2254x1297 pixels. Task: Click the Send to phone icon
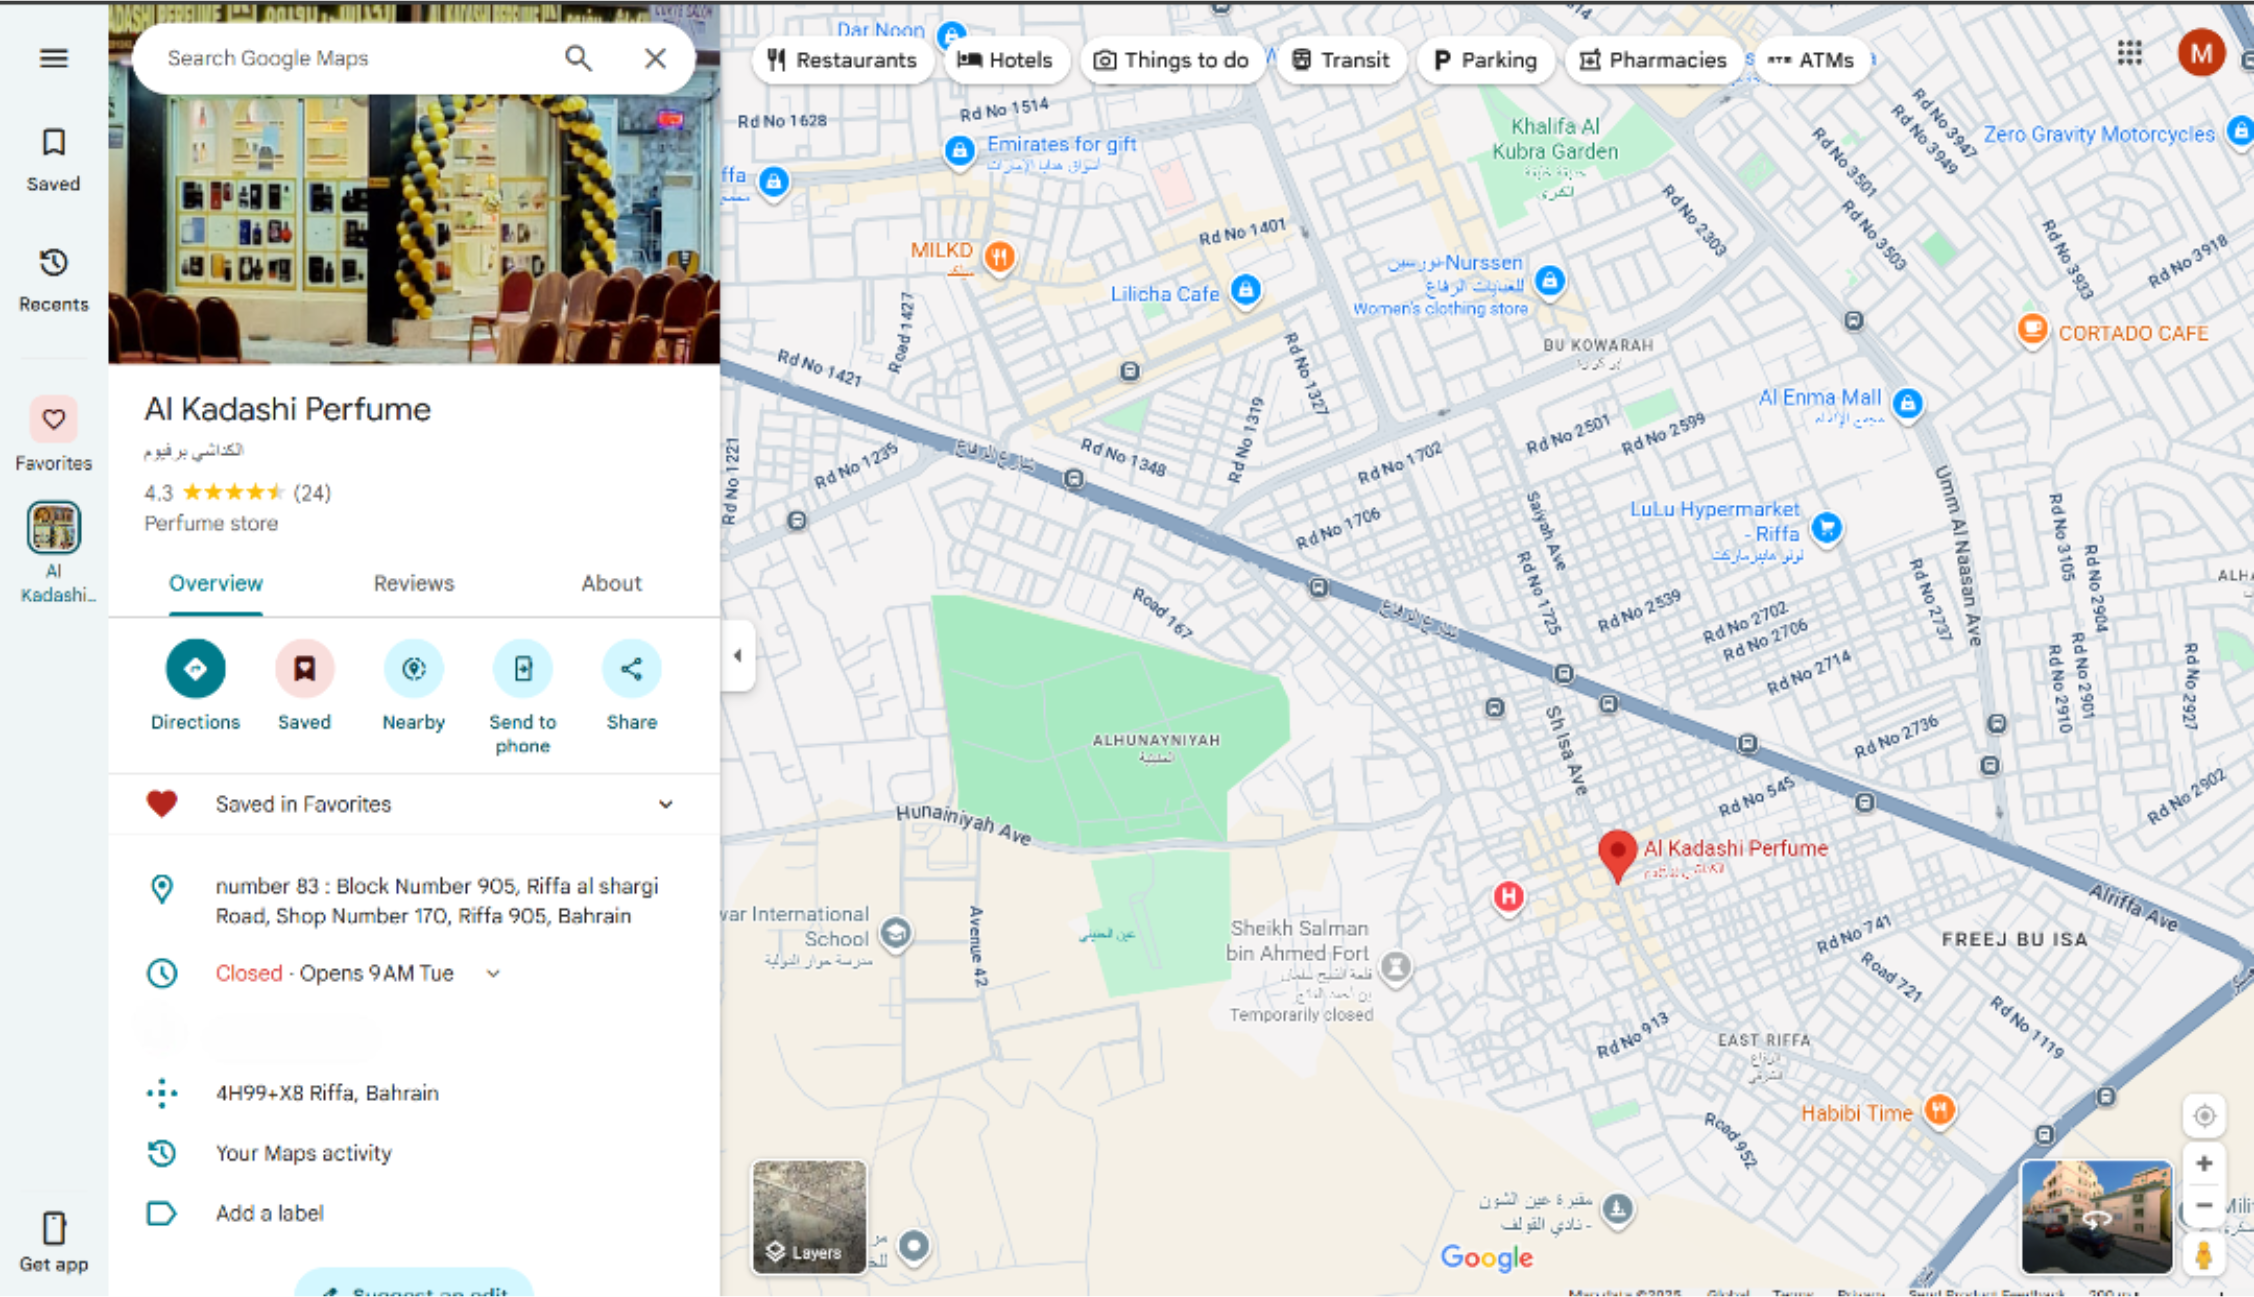[x=522, y=668]
